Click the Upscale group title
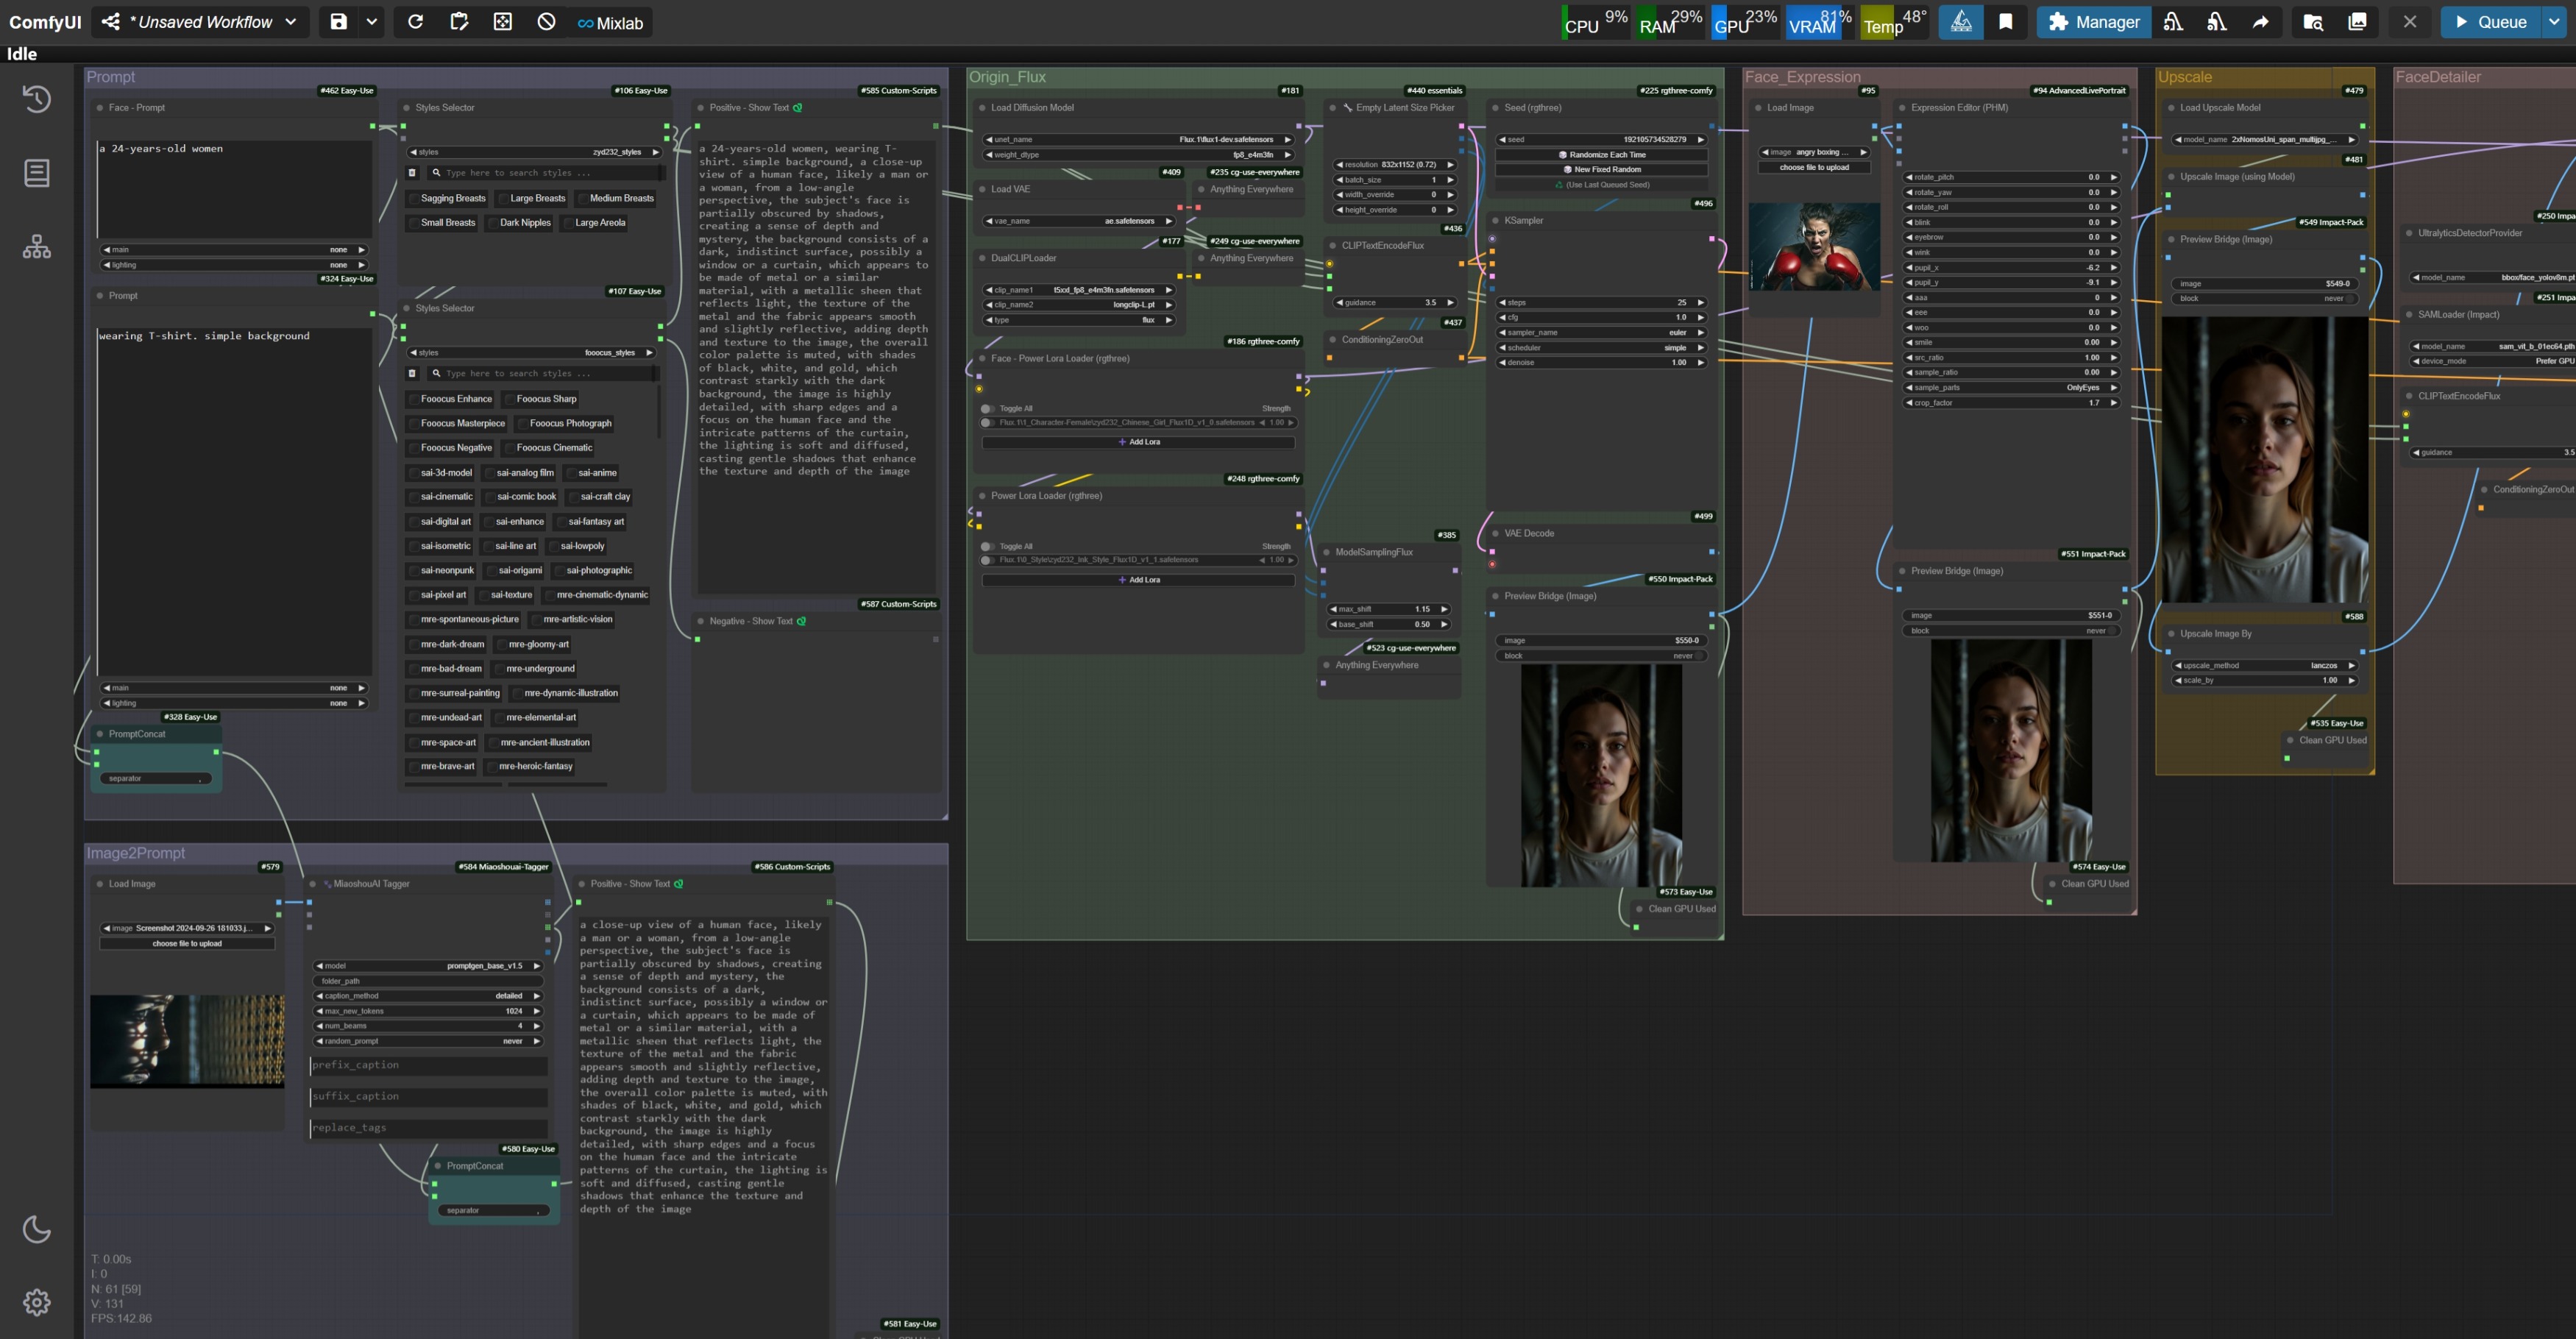The width and height of the screenshot is (2576, 1339). tap(2184, 77)
